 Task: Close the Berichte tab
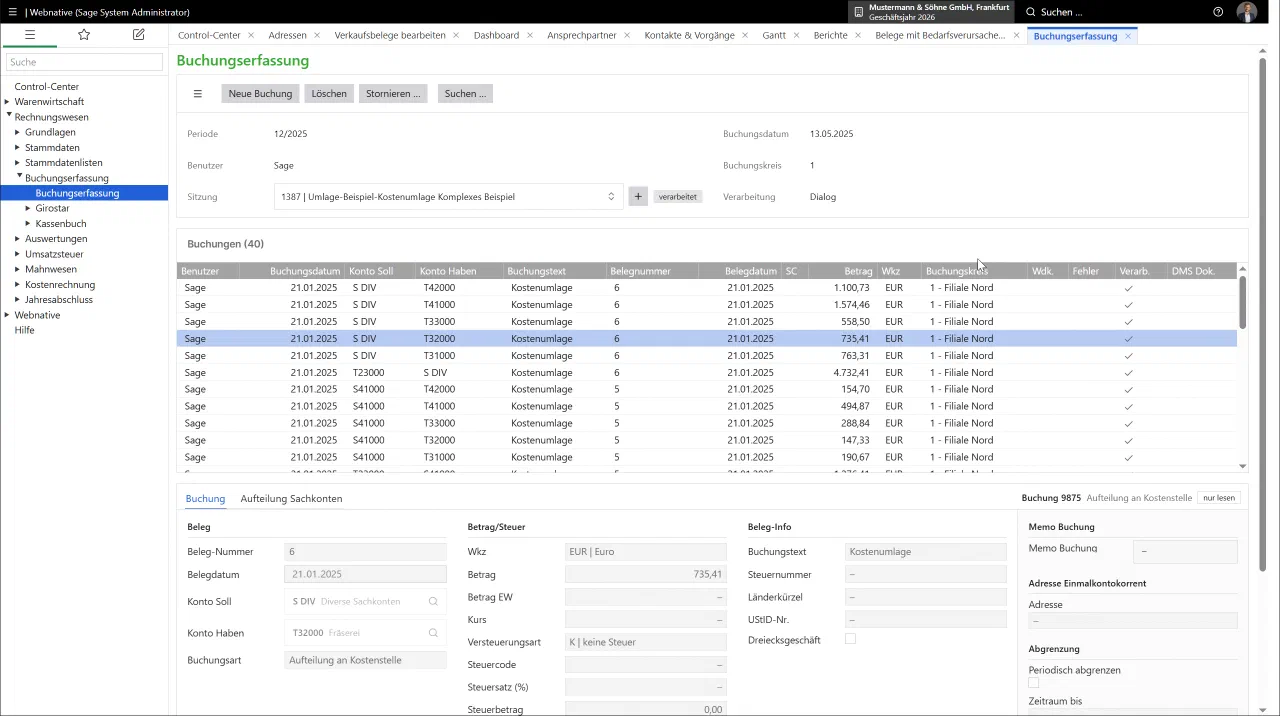[858, 35]
